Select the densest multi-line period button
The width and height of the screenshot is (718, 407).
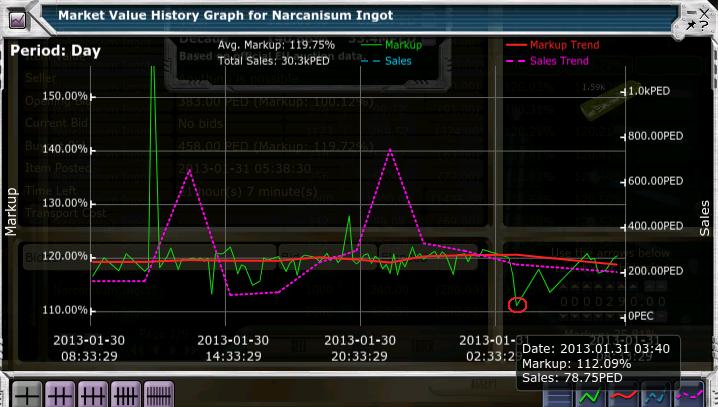(160, 394)
